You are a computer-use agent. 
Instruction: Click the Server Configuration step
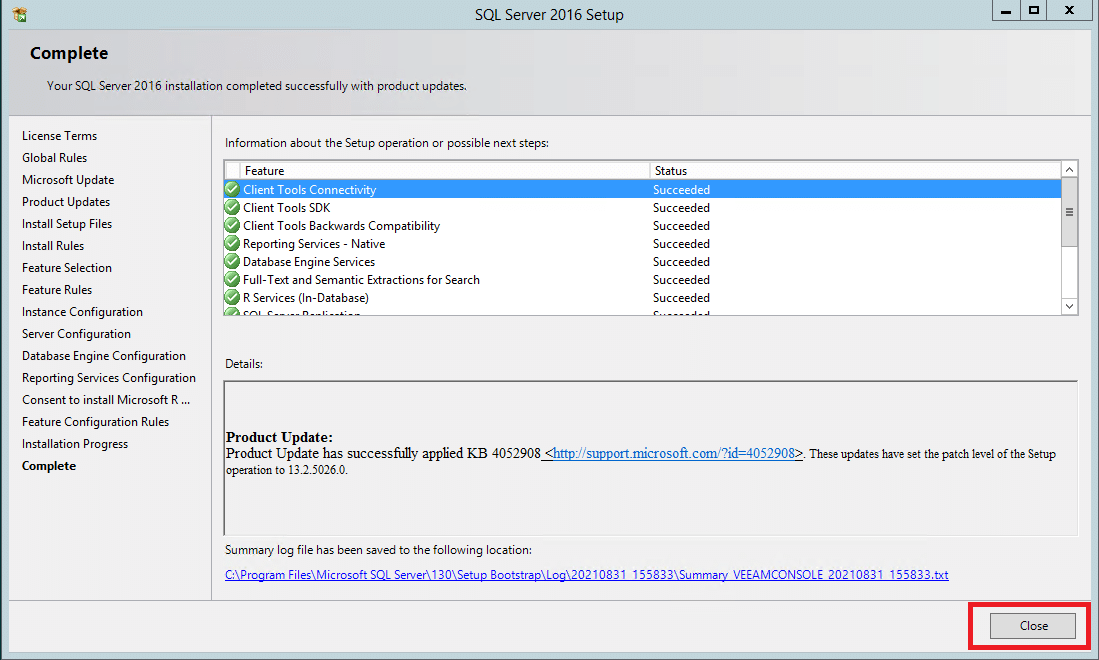(76, 334)
